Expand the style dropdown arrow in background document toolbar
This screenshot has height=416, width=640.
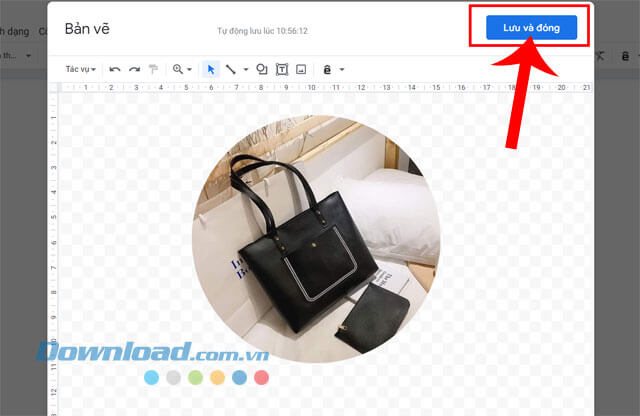coord(28,56)
